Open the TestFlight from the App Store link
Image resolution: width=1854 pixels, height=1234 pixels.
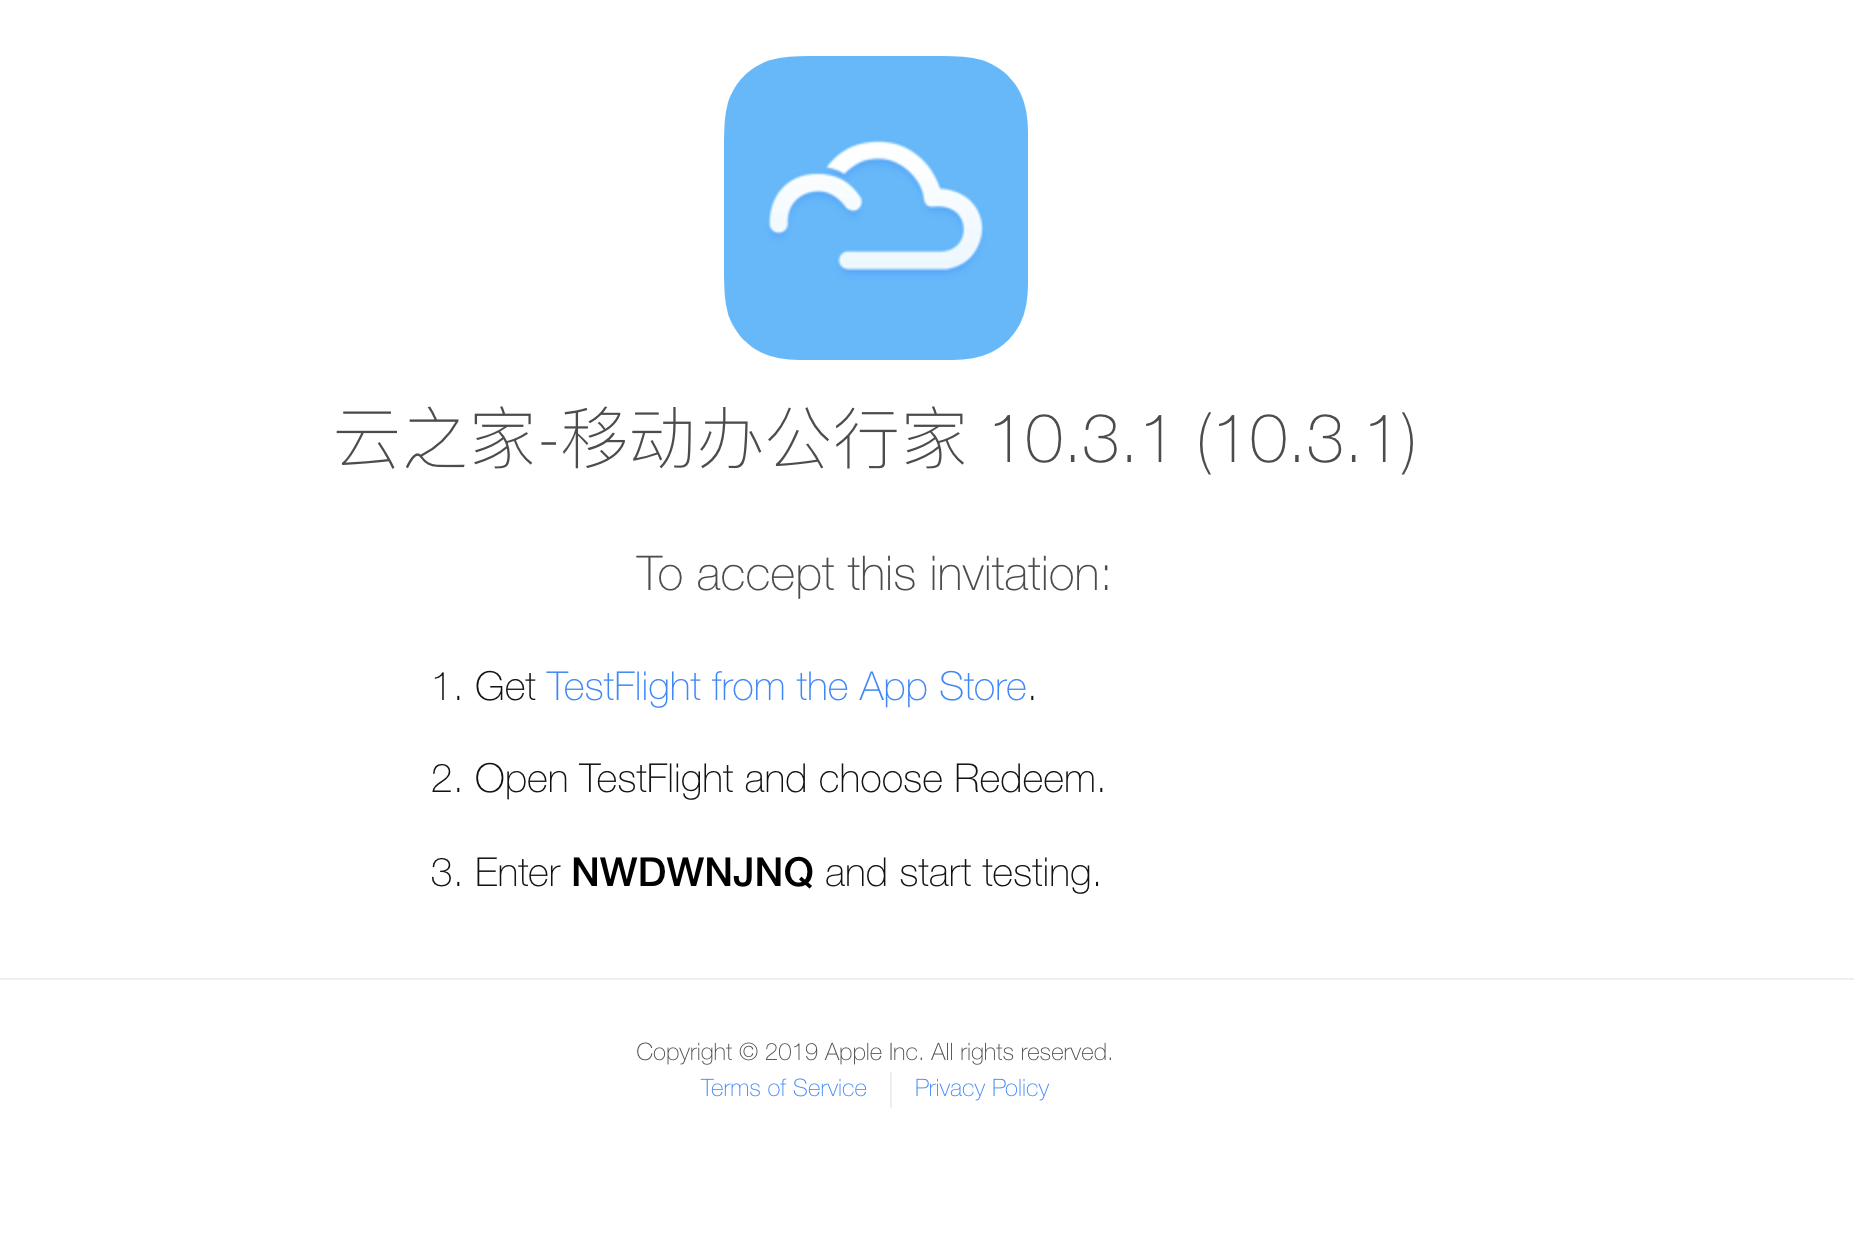[x=786, y=687]
